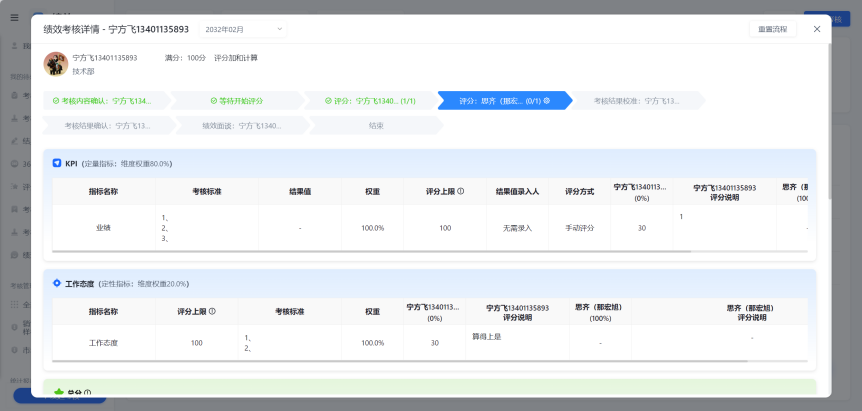Screen dimensions: 862x411
Task: Click info icon beside 评分上限 in 工作态度 table
Action: pos(212,311)
